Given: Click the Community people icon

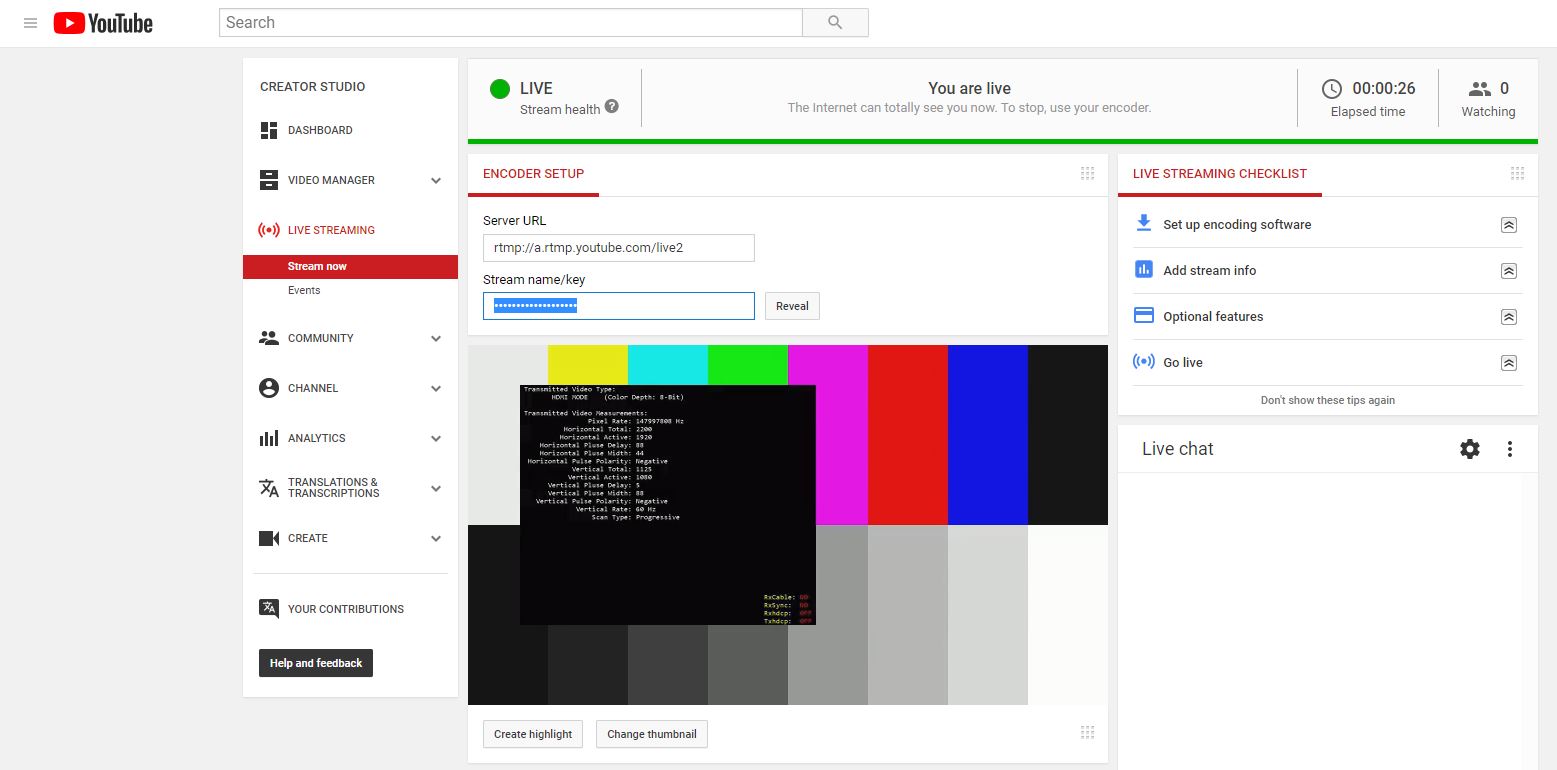Looking at the screenshot, I should 268,338.
